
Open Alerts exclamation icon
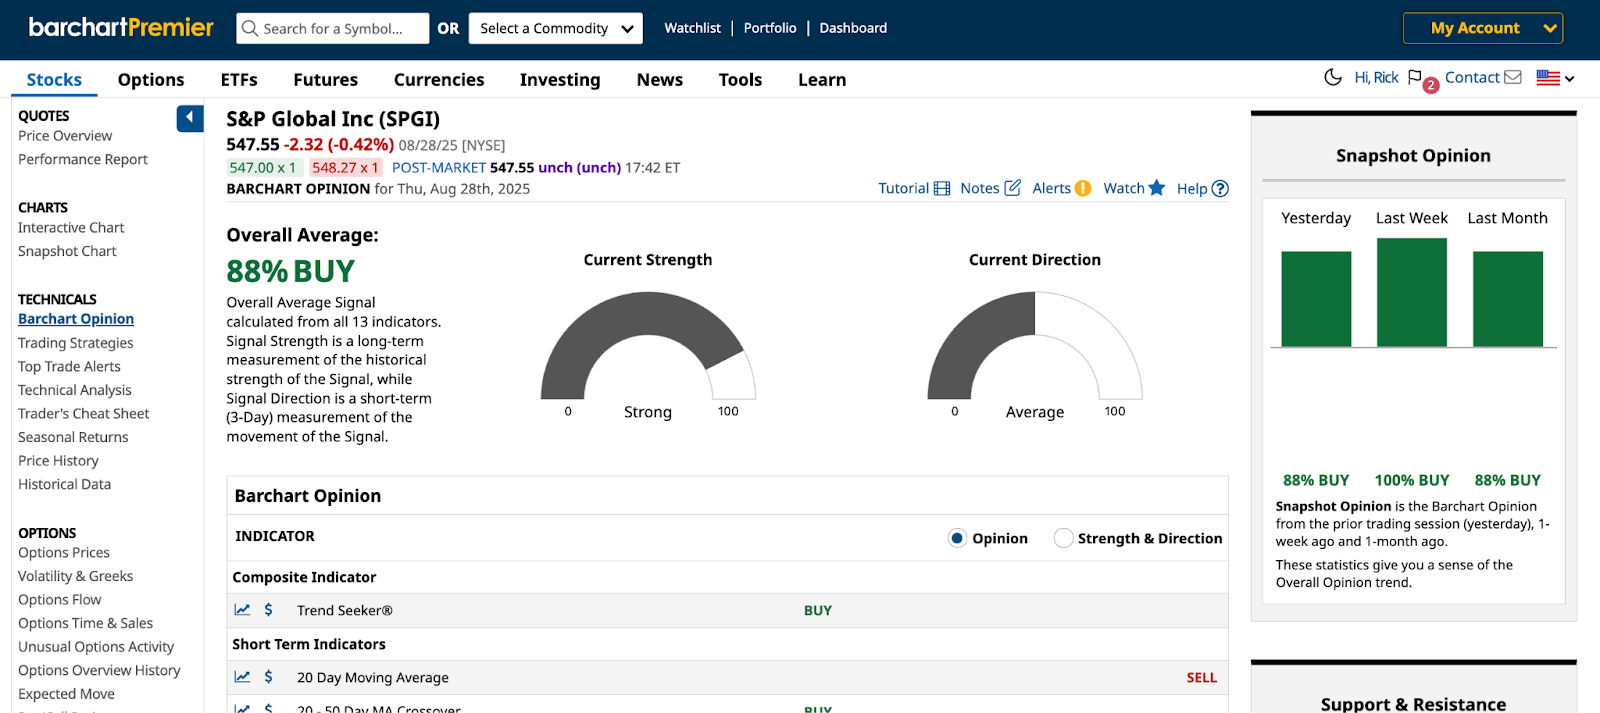pyautogui.click(x=1083, y=188)
